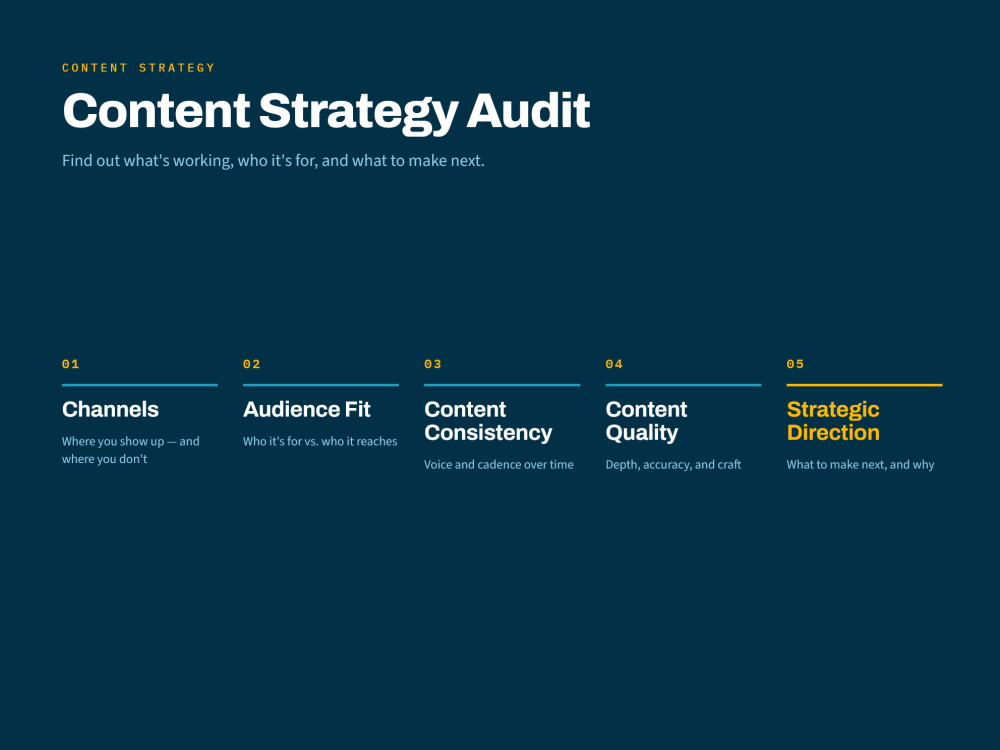Click the 'Audience Fit' heading
This screenshot has width=1000, height=750.
tap(307, 409)
